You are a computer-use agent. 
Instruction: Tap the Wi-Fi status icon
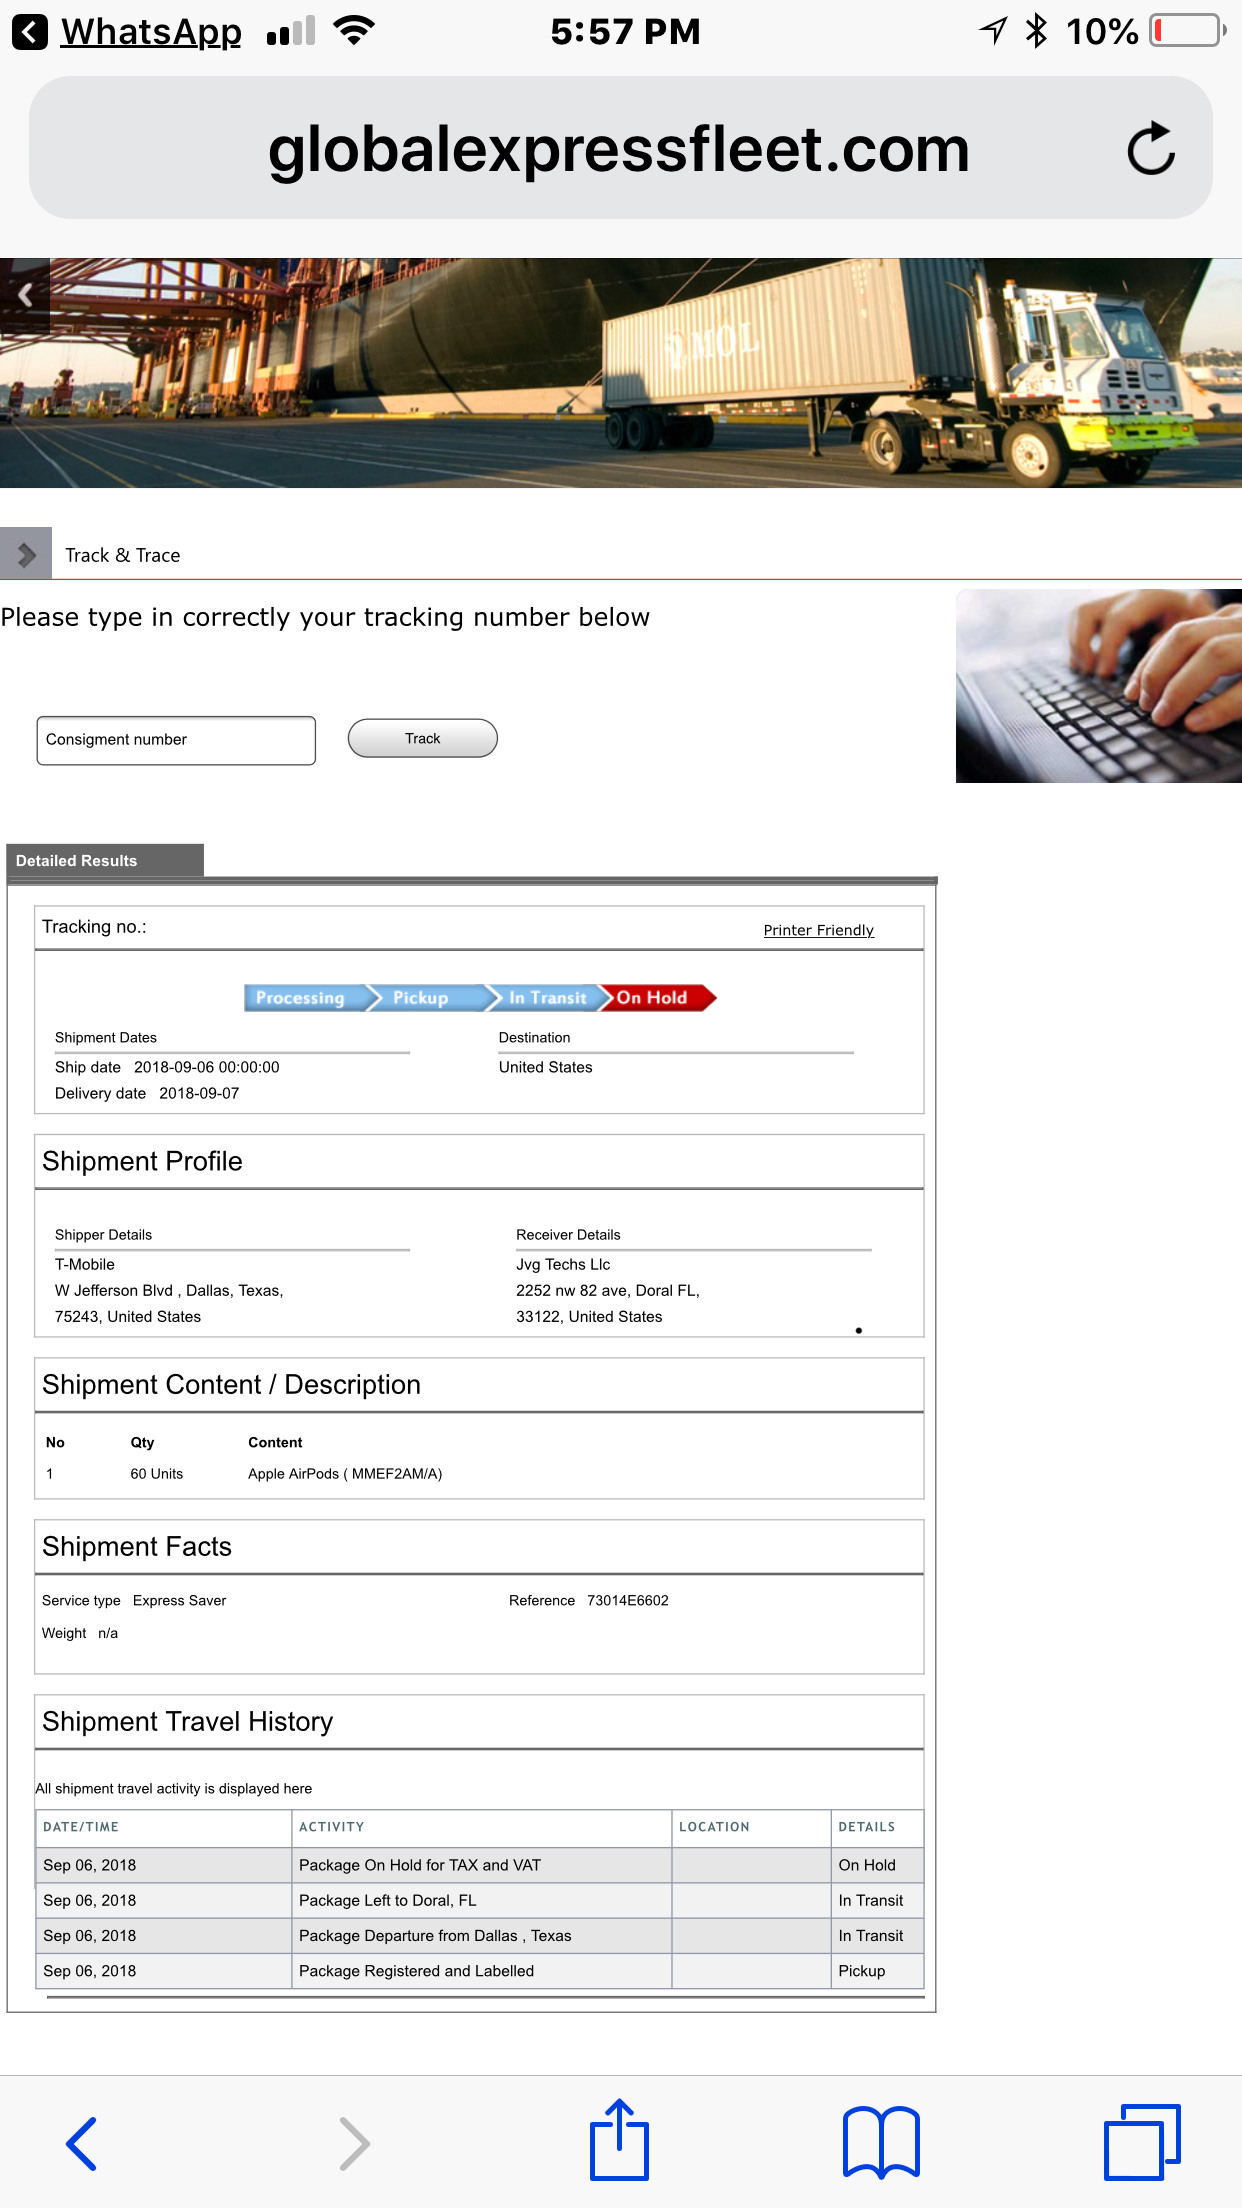click(x=354, y=30)
